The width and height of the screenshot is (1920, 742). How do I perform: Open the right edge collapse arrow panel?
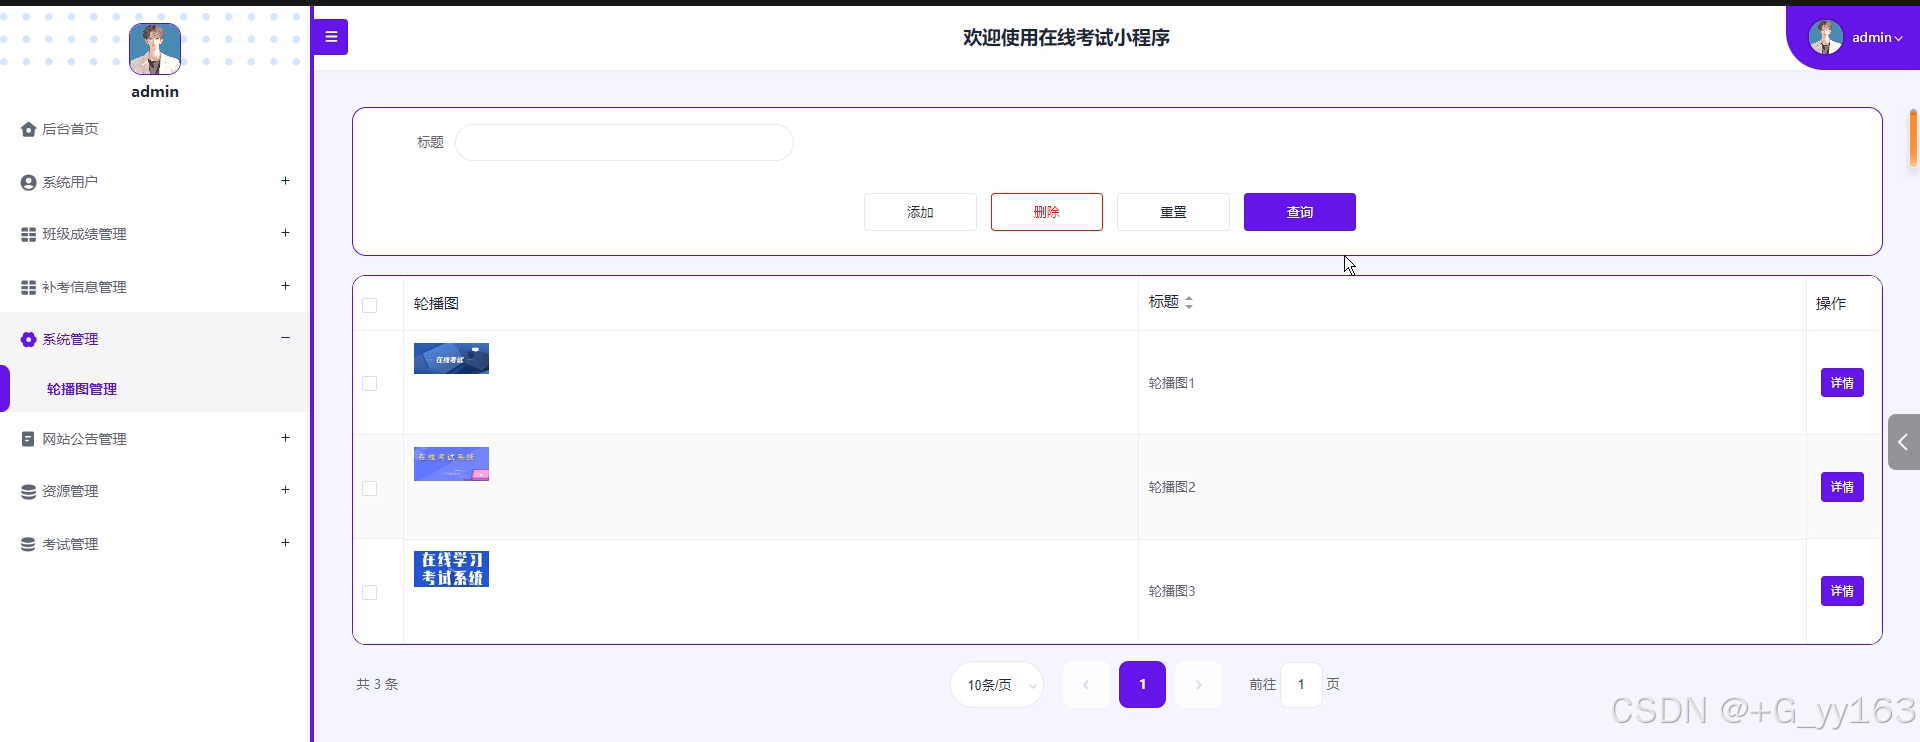1904,442
